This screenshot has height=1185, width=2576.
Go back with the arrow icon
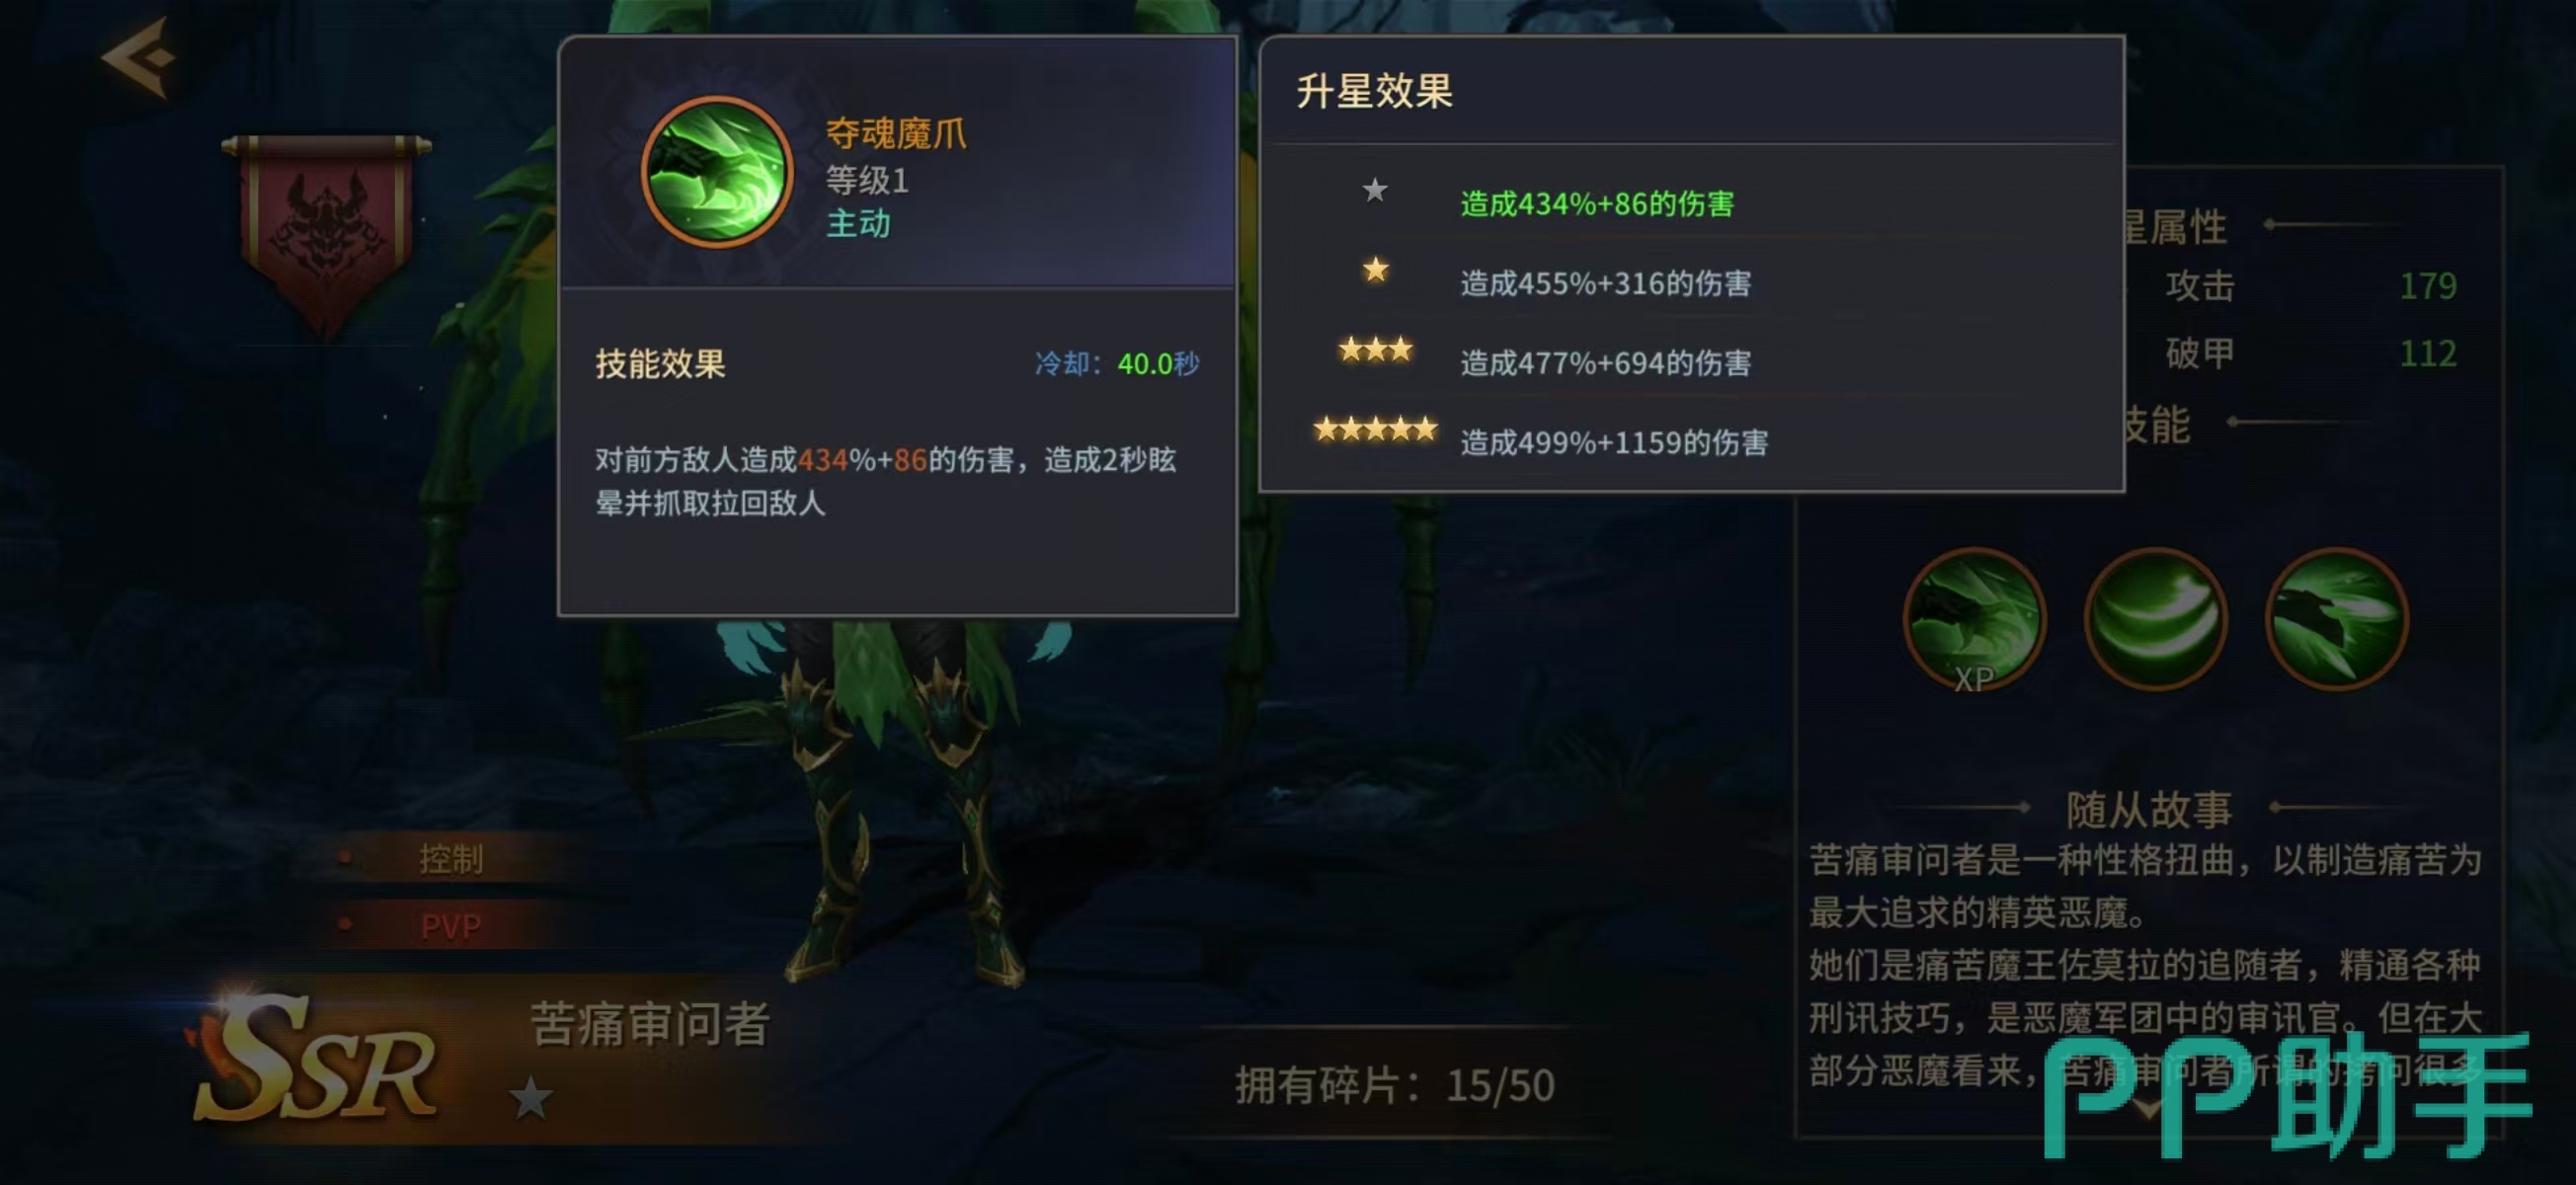pos(140,58)
